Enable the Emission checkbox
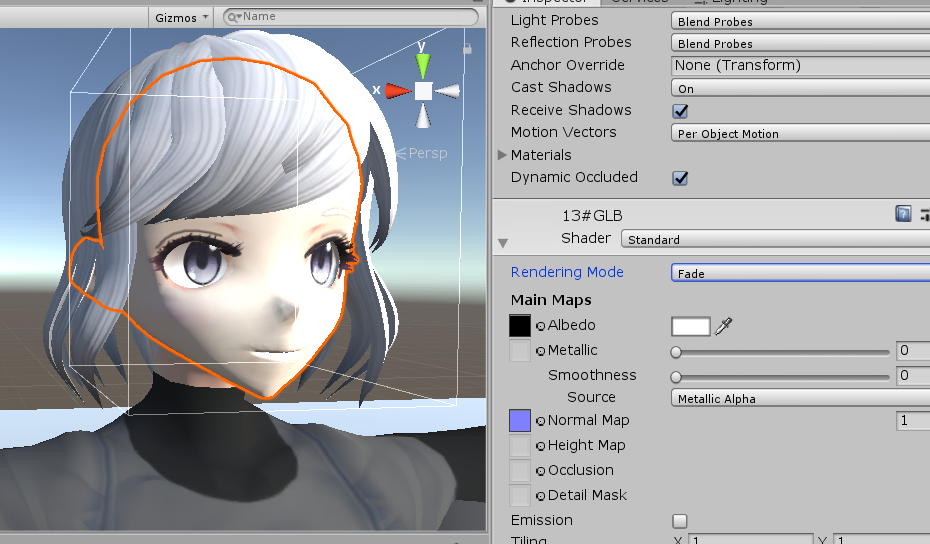 click(x=680, y=521)
